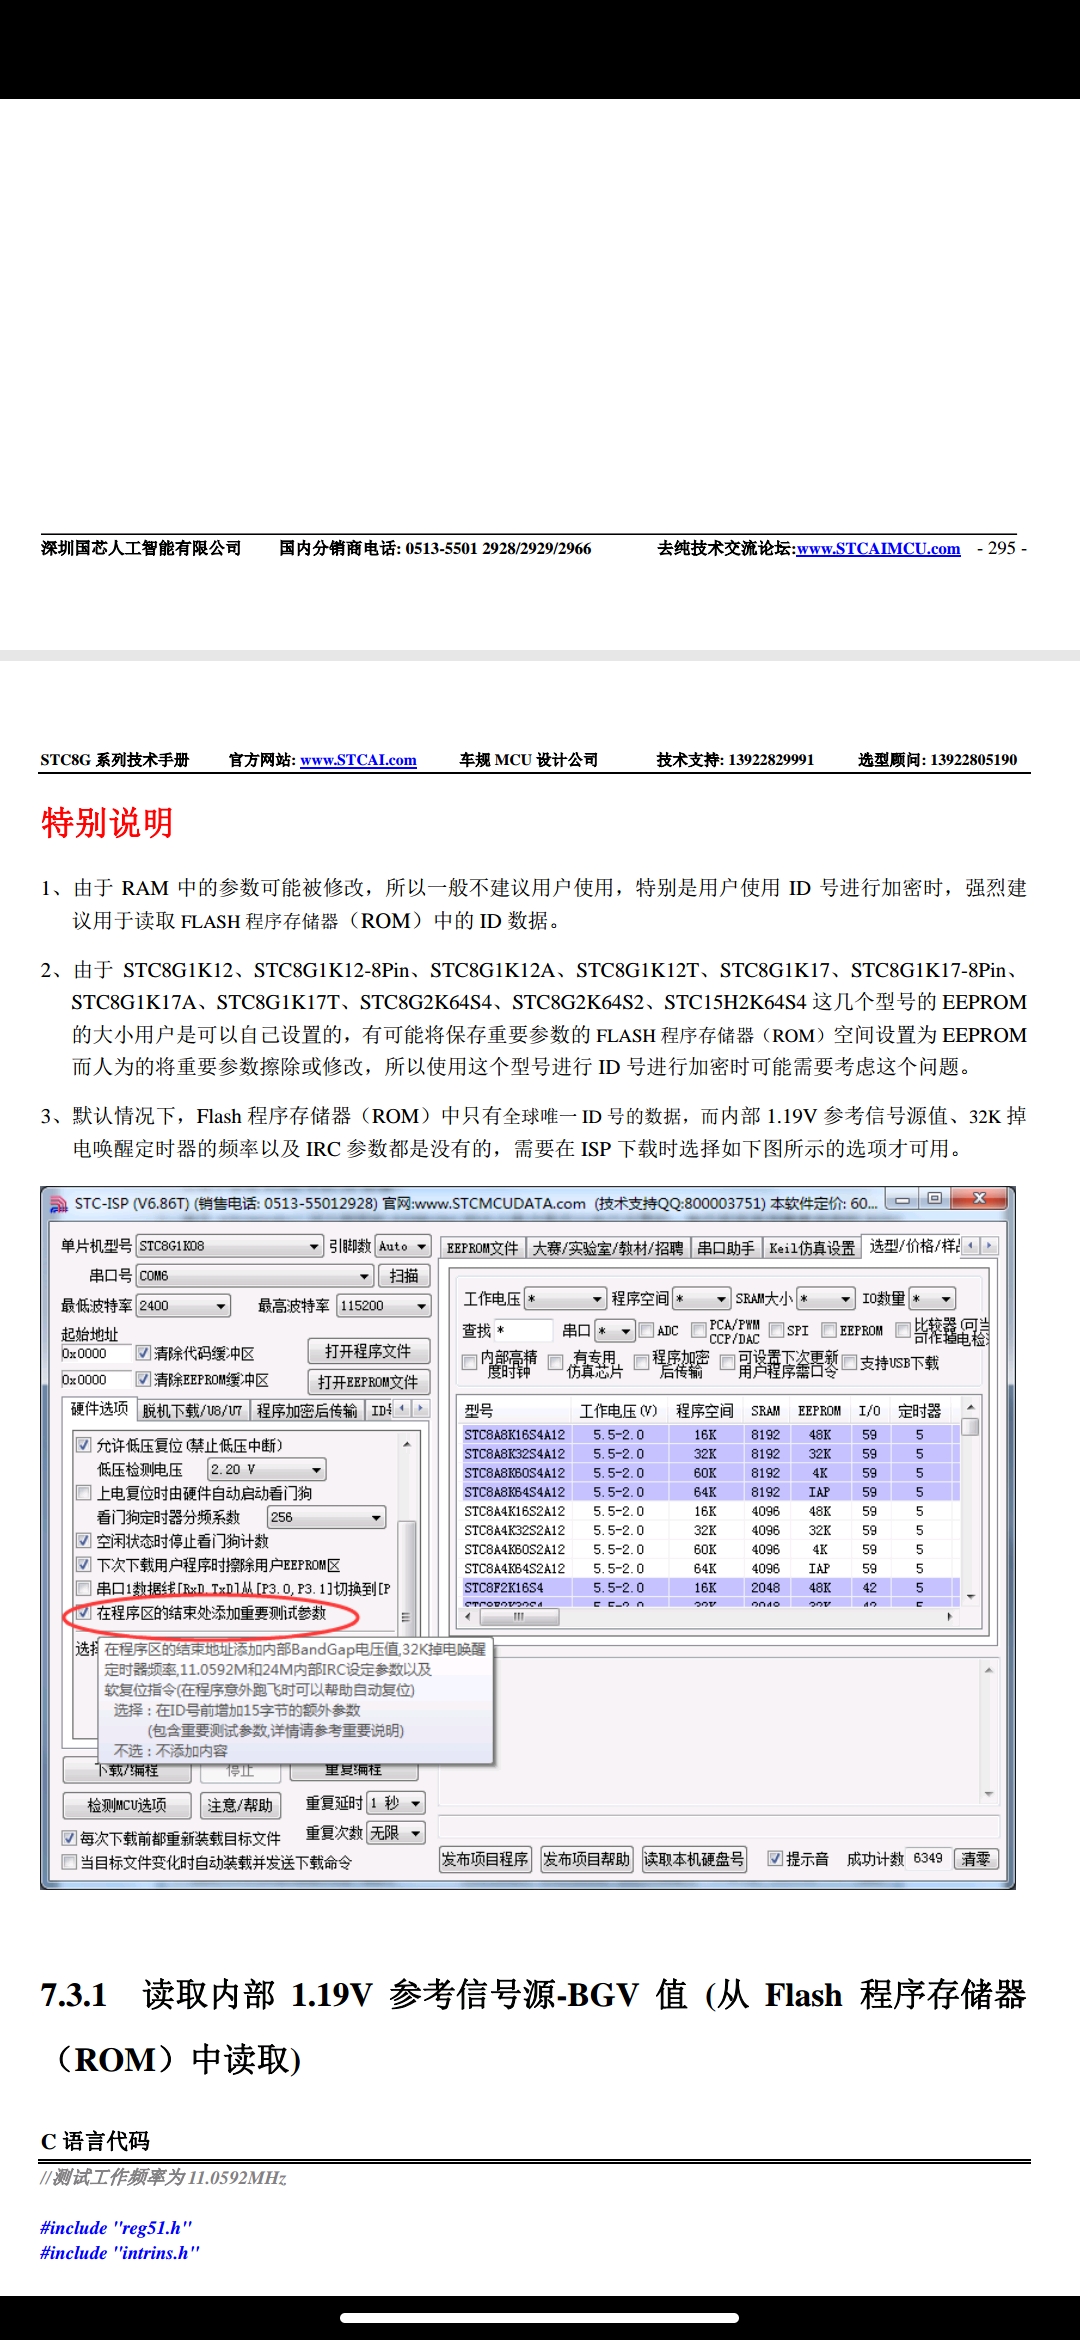Toggle 空闲状态时停止看门狗计数 checkbox
The image size is (1080, 2340).
tap(84, 1541)
